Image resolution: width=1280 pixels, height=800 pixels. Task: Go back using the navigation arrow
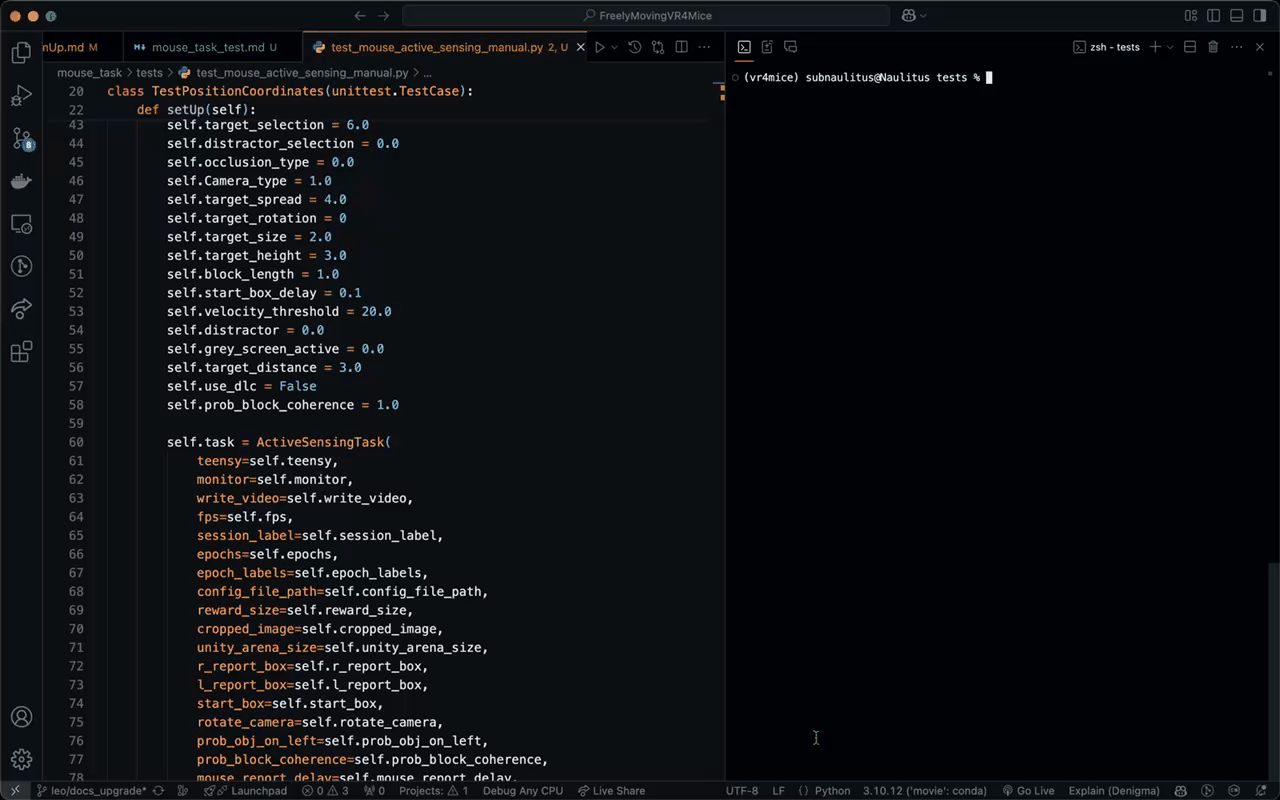[x=360, y=15]
